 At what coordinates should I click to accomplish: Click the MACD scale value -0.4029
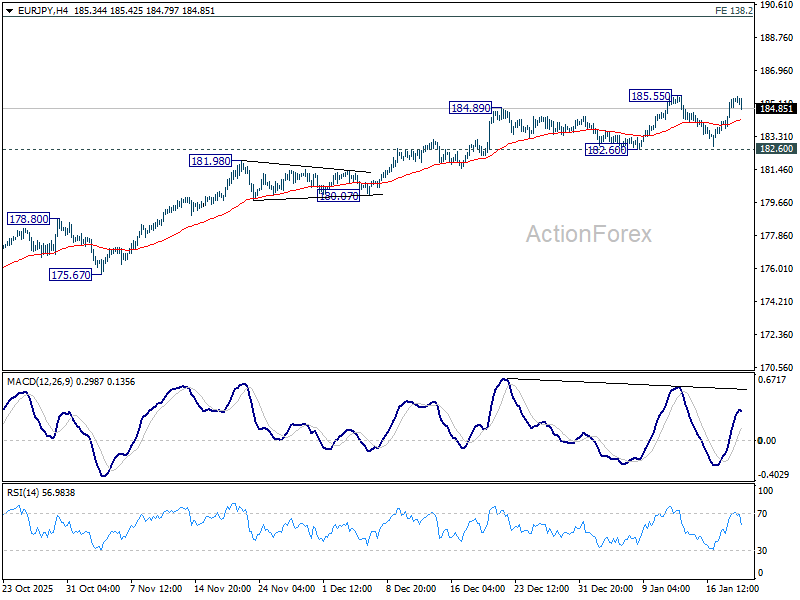[773, 475]
